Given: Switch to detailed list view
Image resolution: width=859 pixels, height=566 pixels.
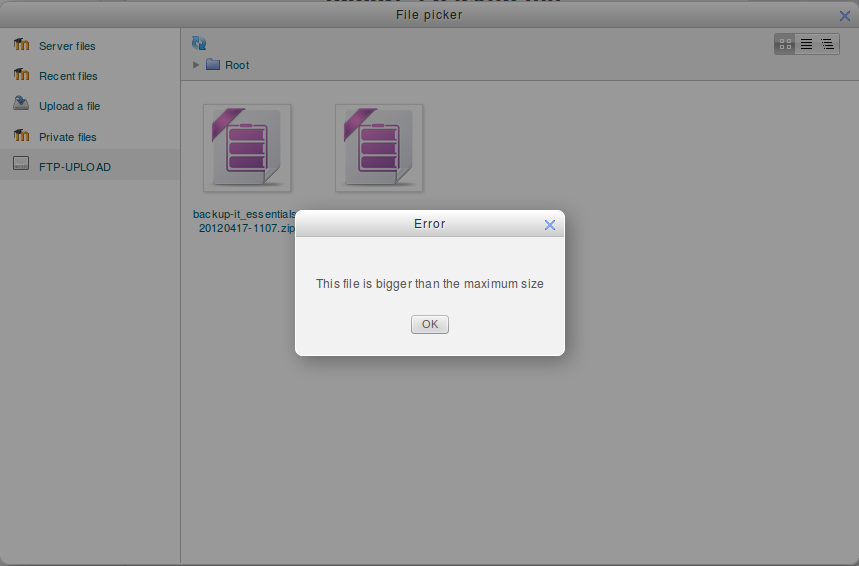Looking at the screenshot, I should (806, 44).
